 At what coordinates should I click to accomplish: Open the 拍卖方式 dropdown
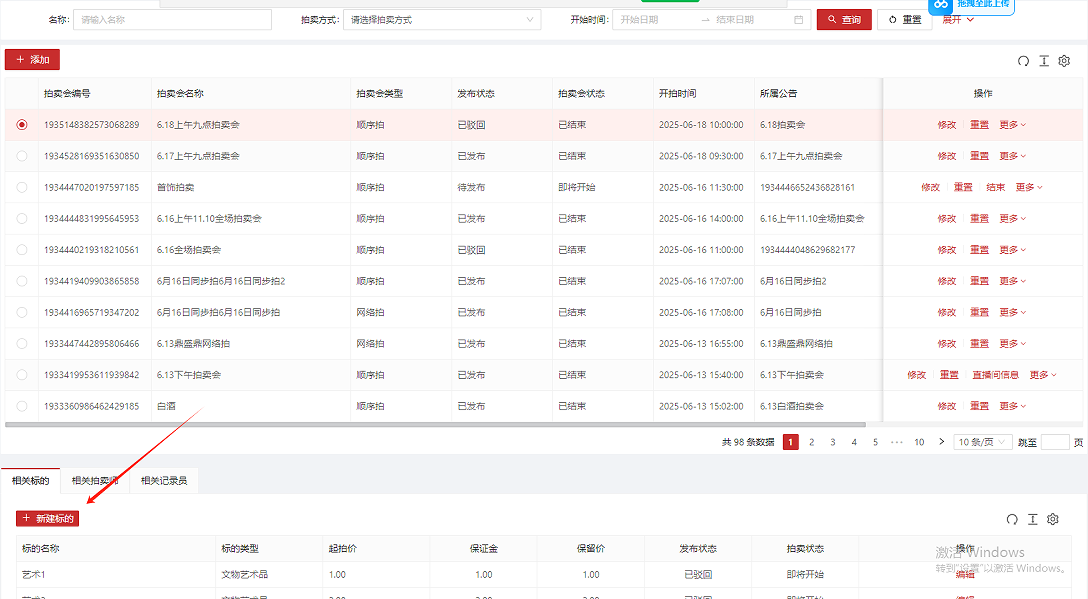[442, 19]
